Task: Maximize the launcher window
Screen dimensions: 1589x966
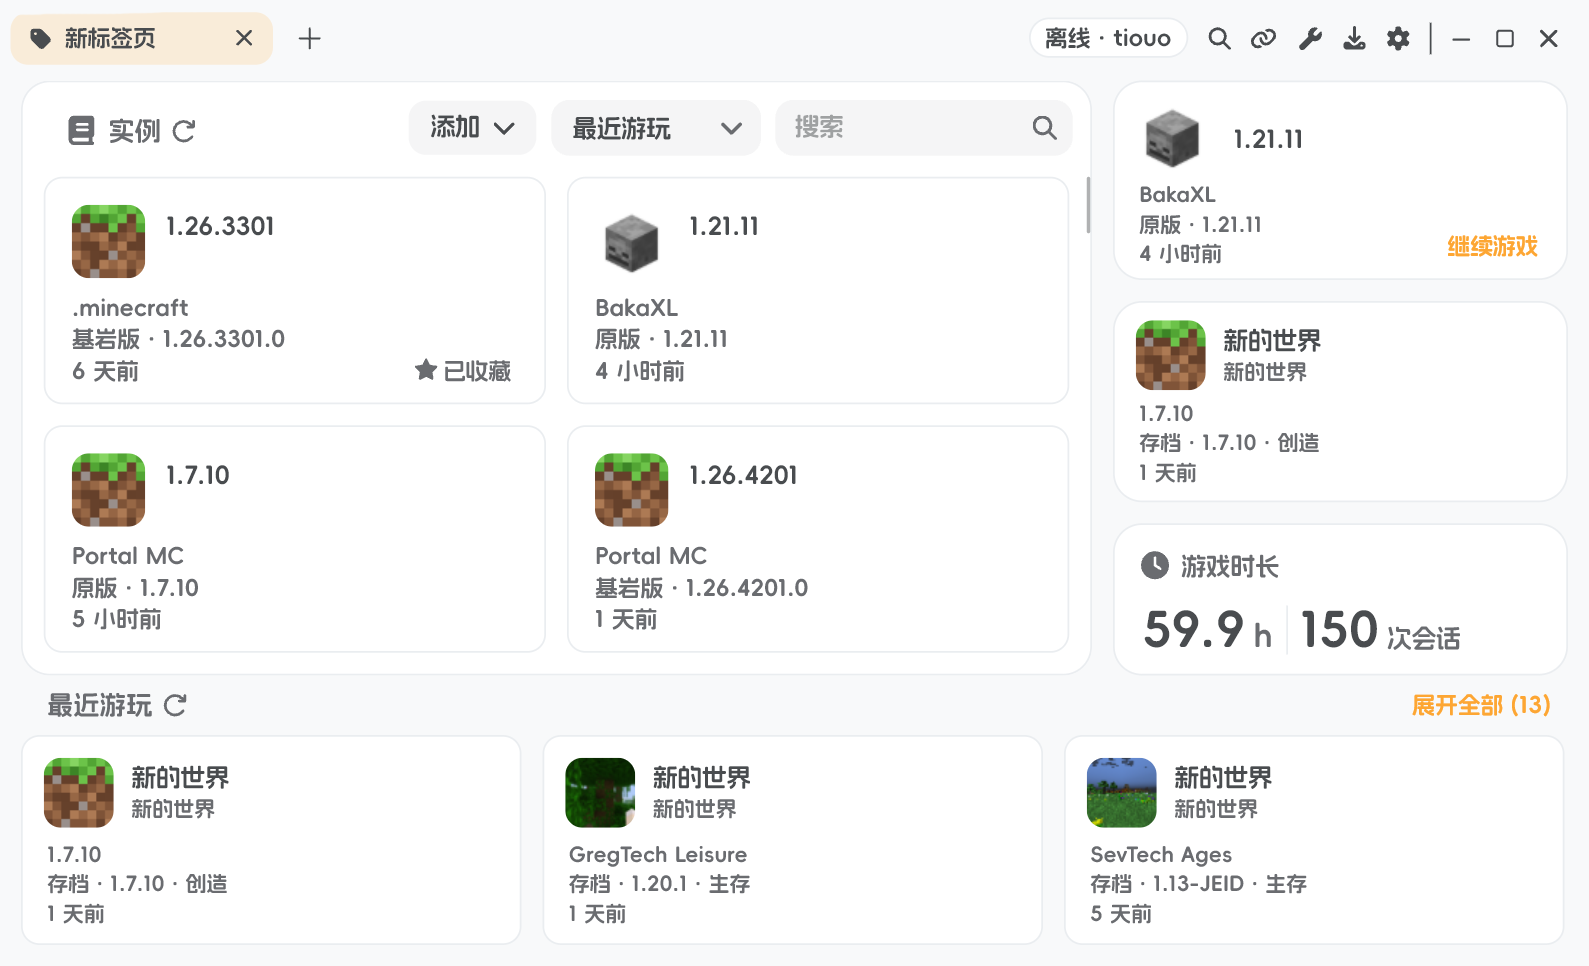Action: [1505, 39]
